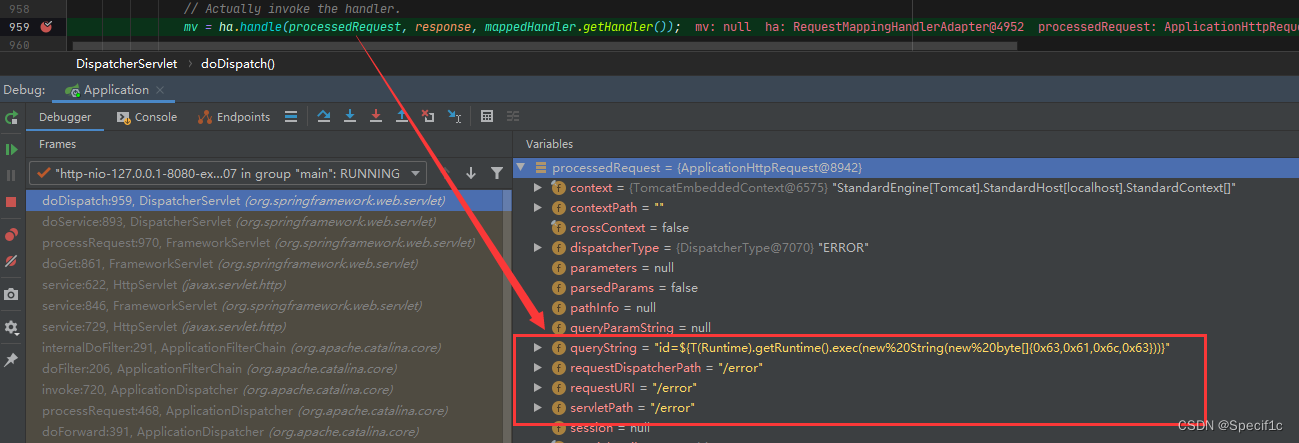Click Variables panel header
Image resolution: width=1299 pixels, height=443 pixels.
click(x=549, y=144)
